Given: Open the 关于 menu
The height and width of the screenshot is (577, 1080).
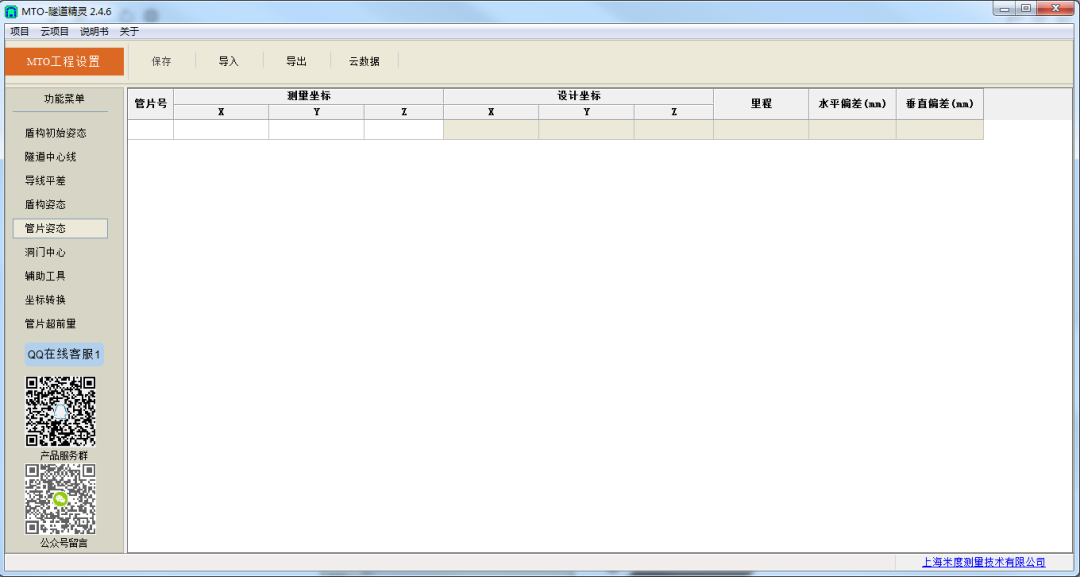Looking at the screenshot, I should [129, 32].
